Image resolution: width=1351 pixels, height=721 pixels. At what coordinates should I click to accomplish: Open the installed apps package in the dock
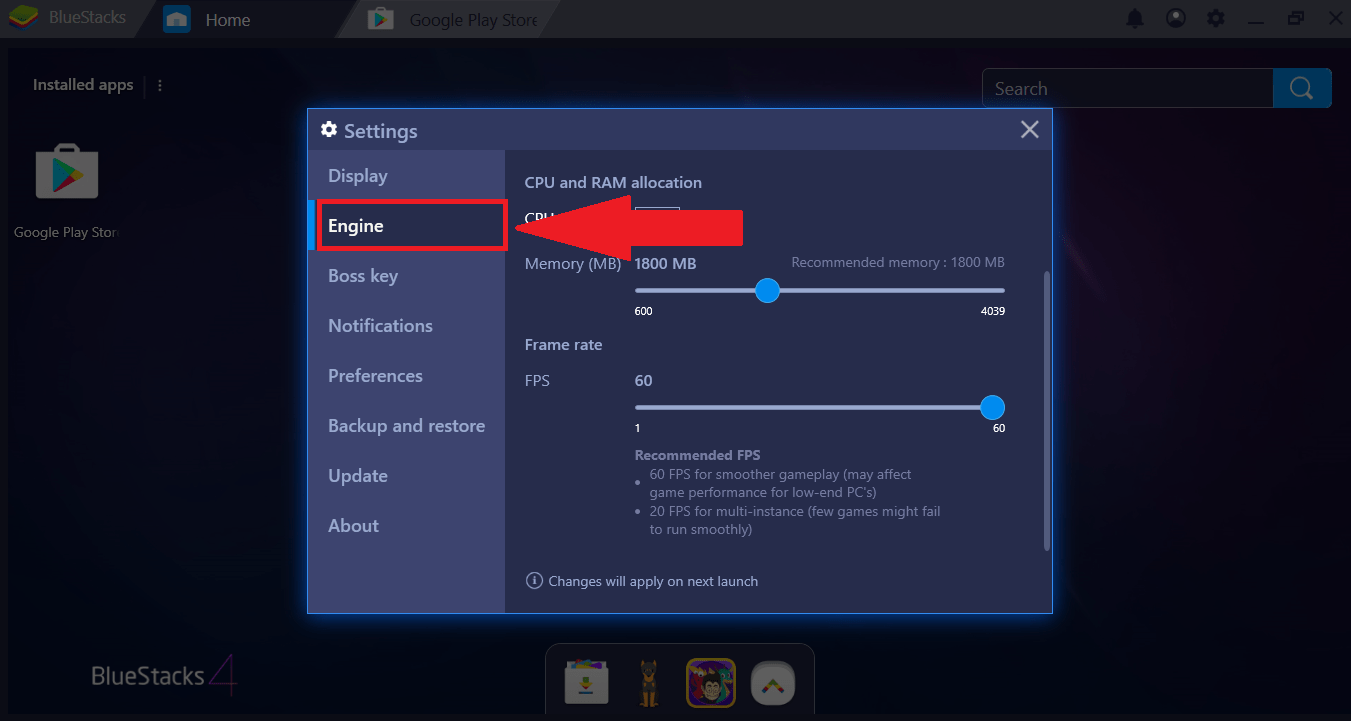pos(586,682)
